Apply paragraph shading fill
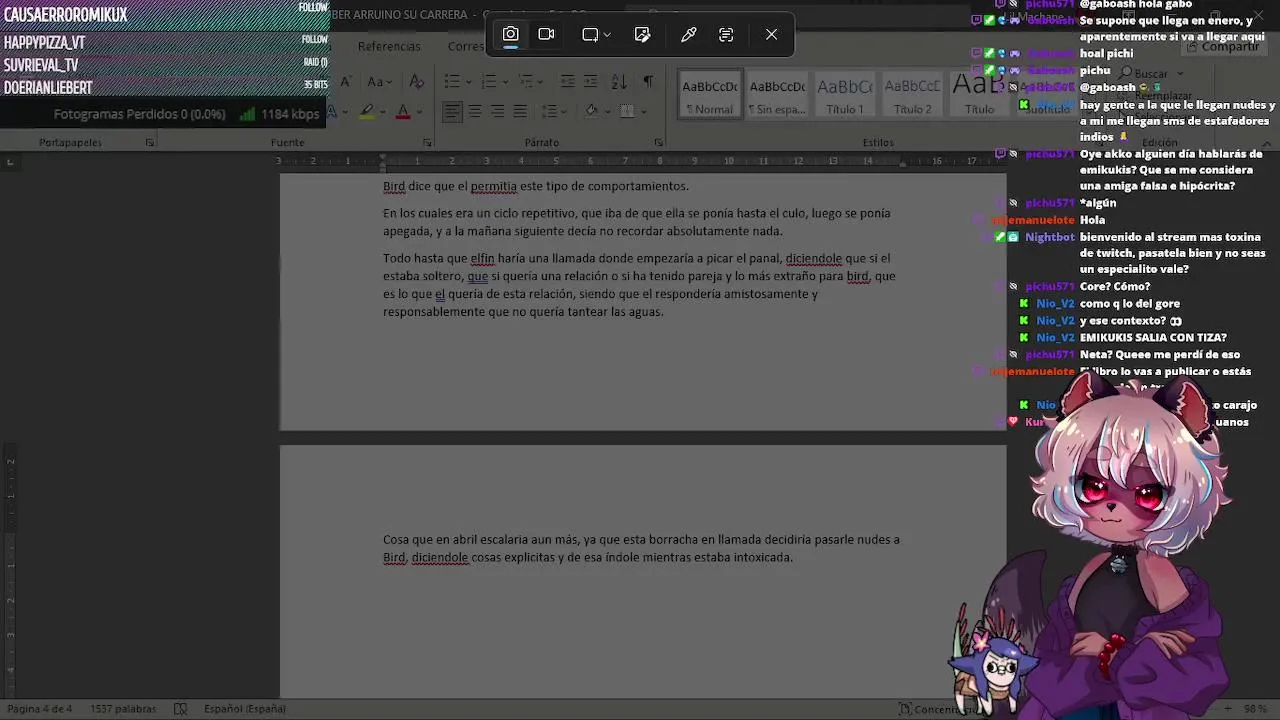The height and width of the screenshot is (720, 1280). tap(590, 111)
